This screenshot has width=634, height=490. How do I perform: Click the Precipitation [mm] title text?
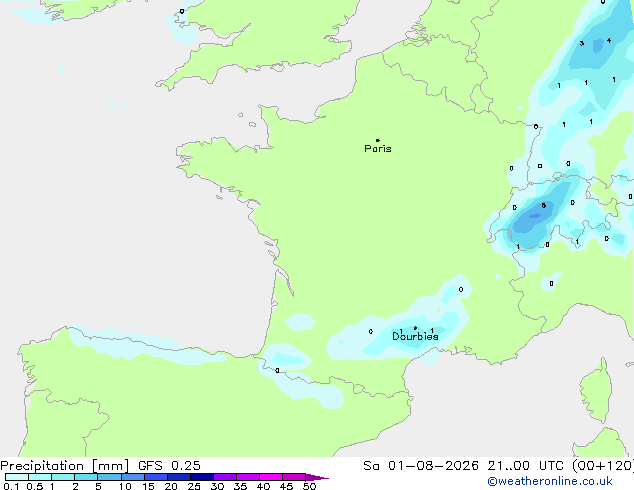(x=65, y=466)
